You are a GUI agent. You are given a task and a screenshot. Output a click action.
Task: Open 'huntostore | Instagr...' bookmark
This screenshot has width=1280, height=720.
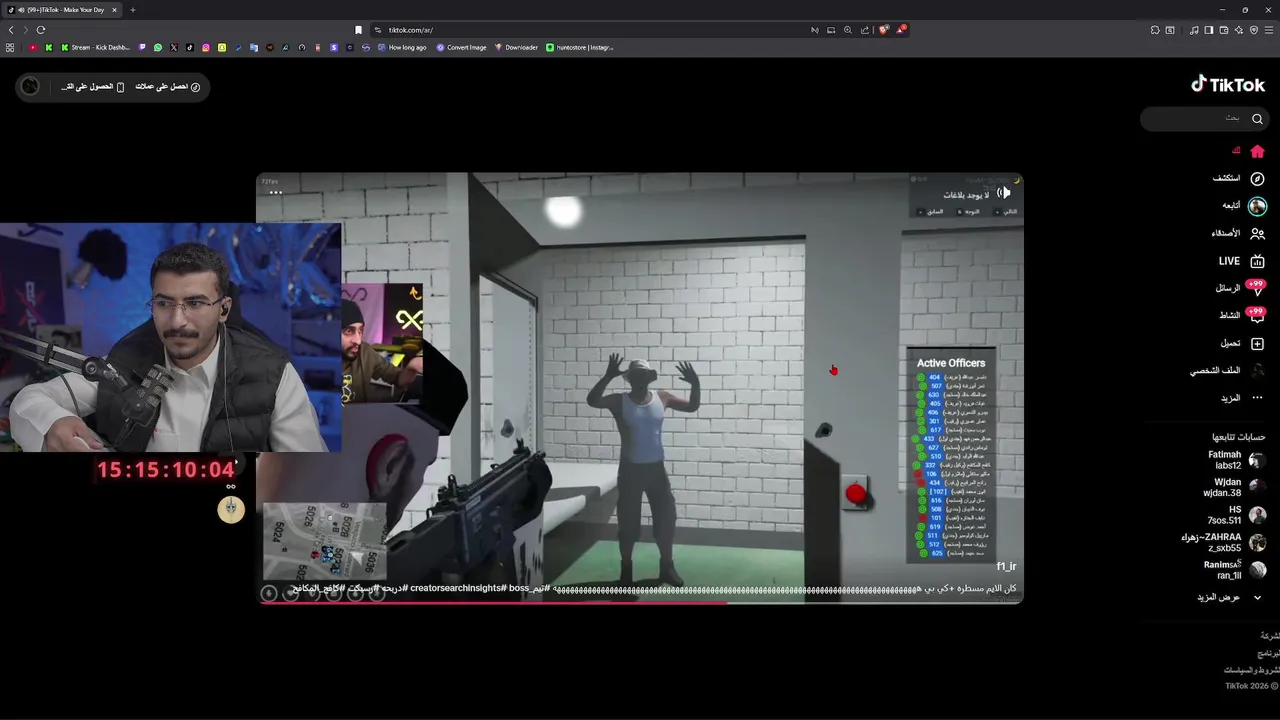580,47
